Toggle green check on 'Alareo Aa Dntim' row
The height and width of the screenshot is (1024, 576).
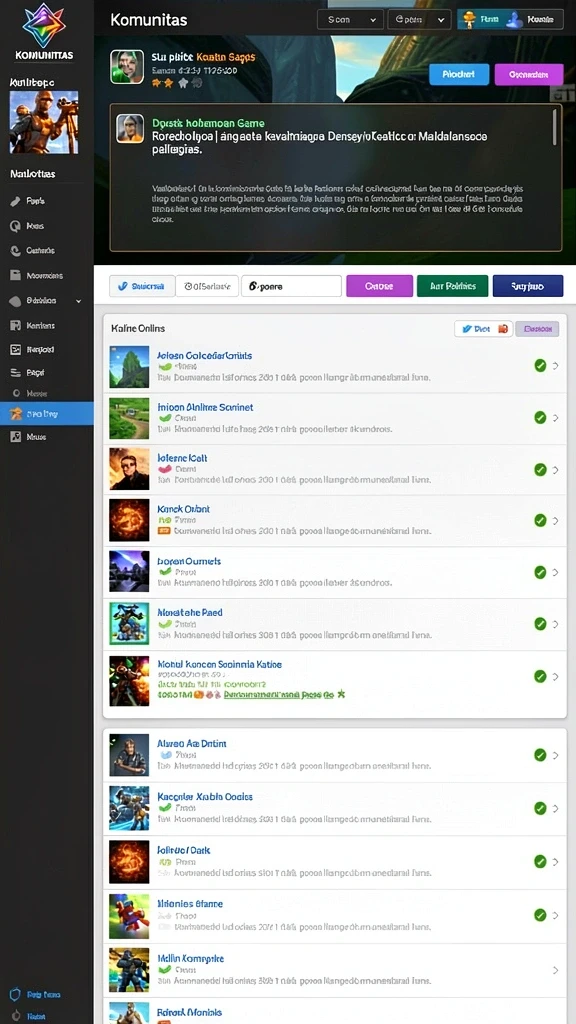pyautogui.click(x=540, y=755)
